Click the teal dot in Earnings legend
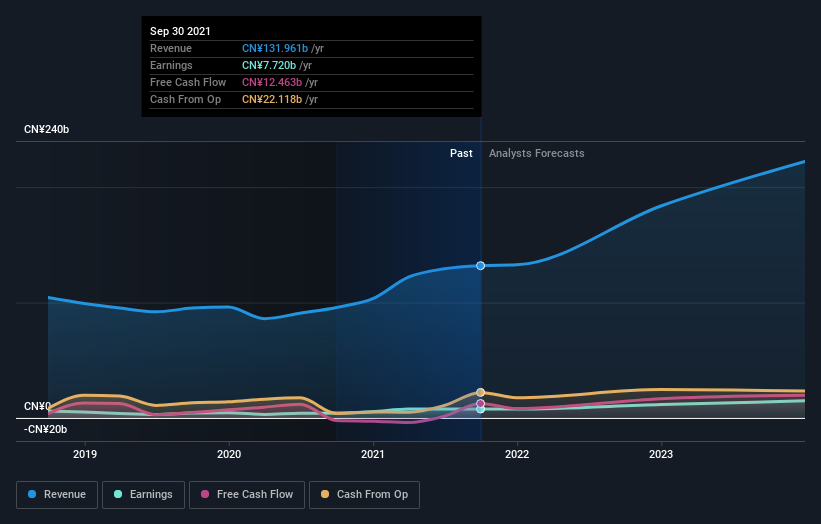The height and width of the screenshot is (524, 821). (118, 494)
